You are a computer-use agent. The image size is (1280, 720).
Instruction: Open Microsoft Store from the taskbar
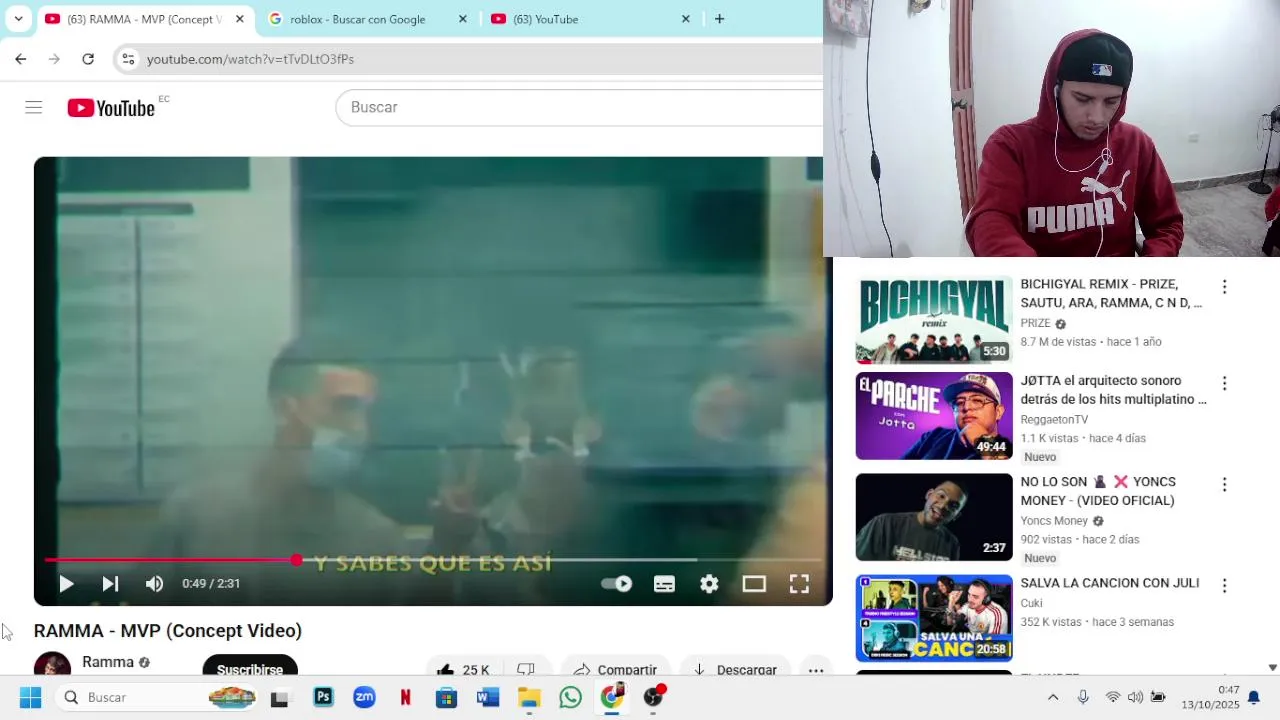[446, 697]
